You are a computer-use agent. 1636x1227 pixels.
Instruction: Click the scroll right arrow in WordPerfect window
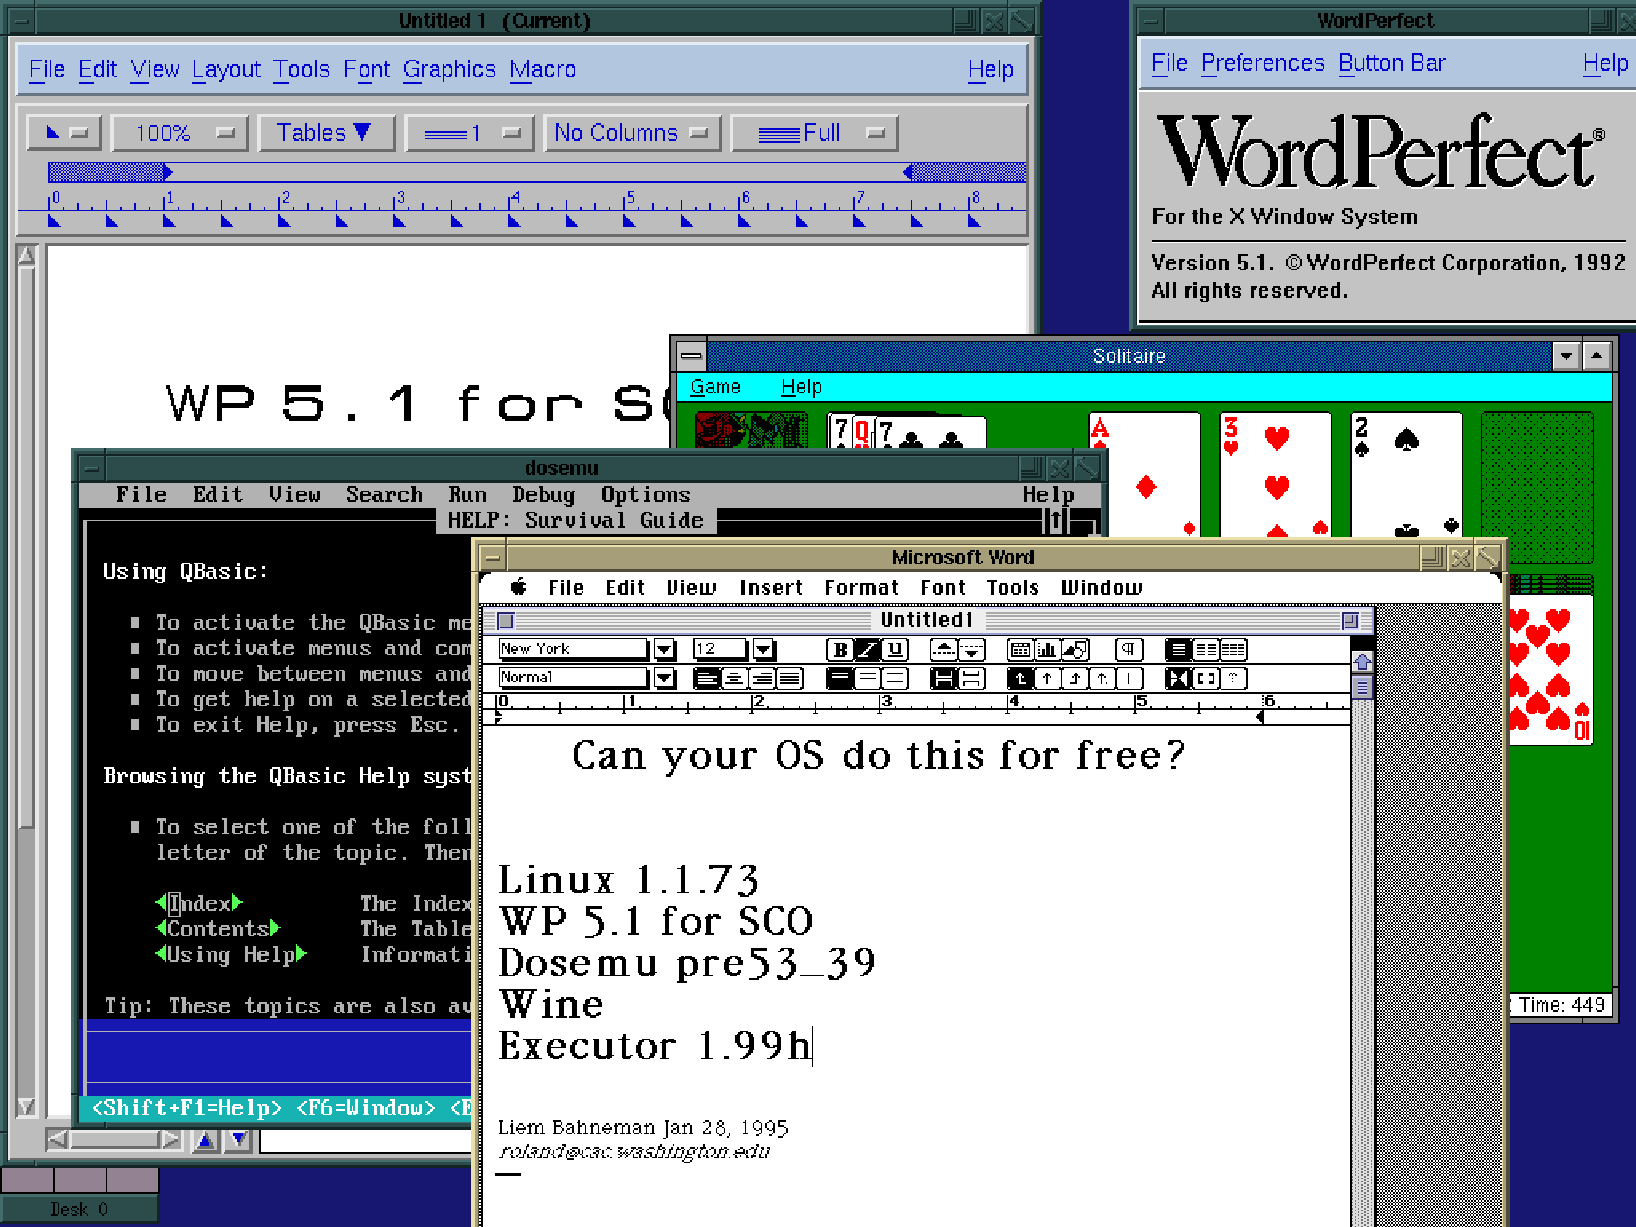click(x=171, y=1139)
